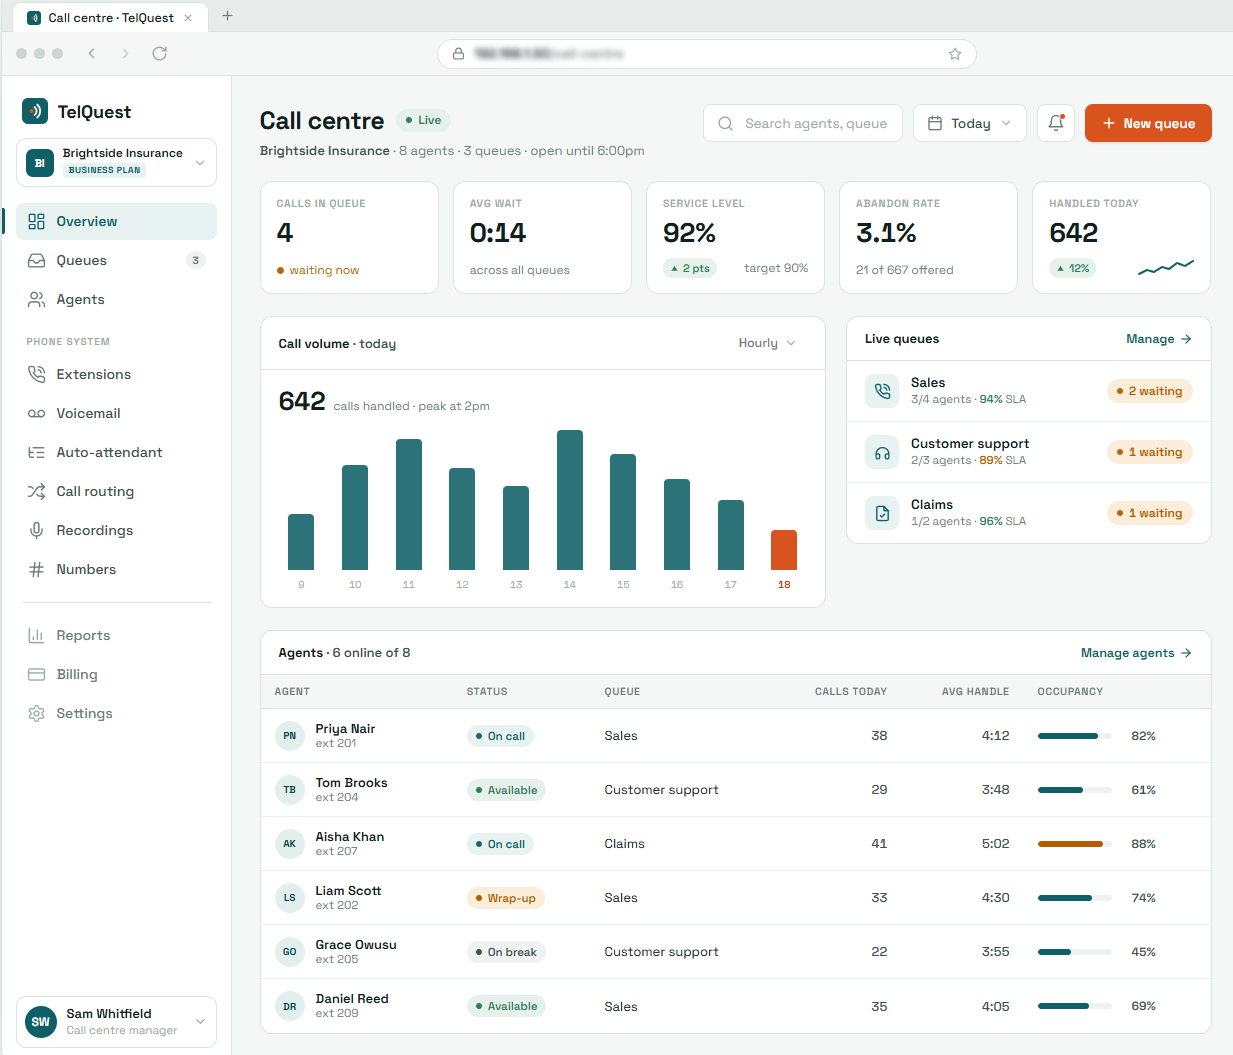The width and height of the screenshot is (1233, 1055).
Task: Open the Voicemail page
Action: click(116, 413)
